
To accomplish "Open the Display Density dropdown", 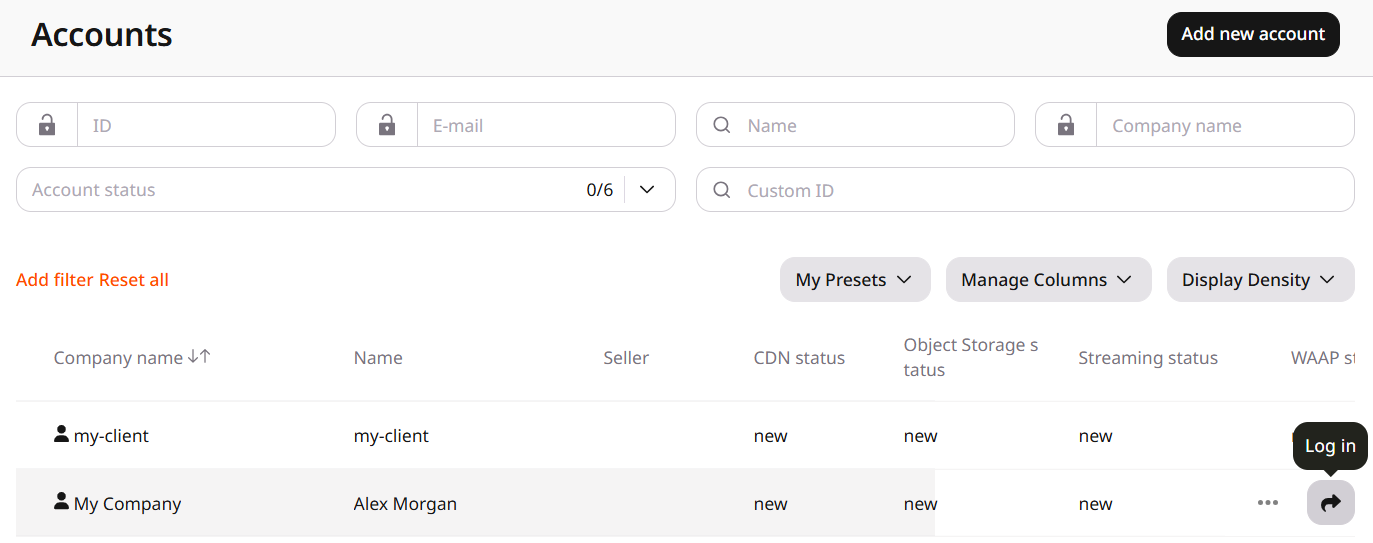I will coord(1261,280).
